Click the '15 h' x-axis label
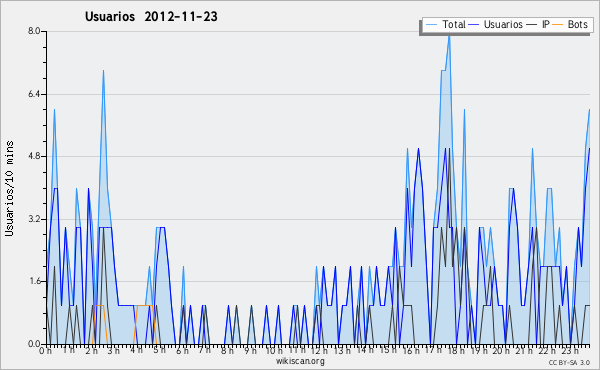 pos(388,350)
